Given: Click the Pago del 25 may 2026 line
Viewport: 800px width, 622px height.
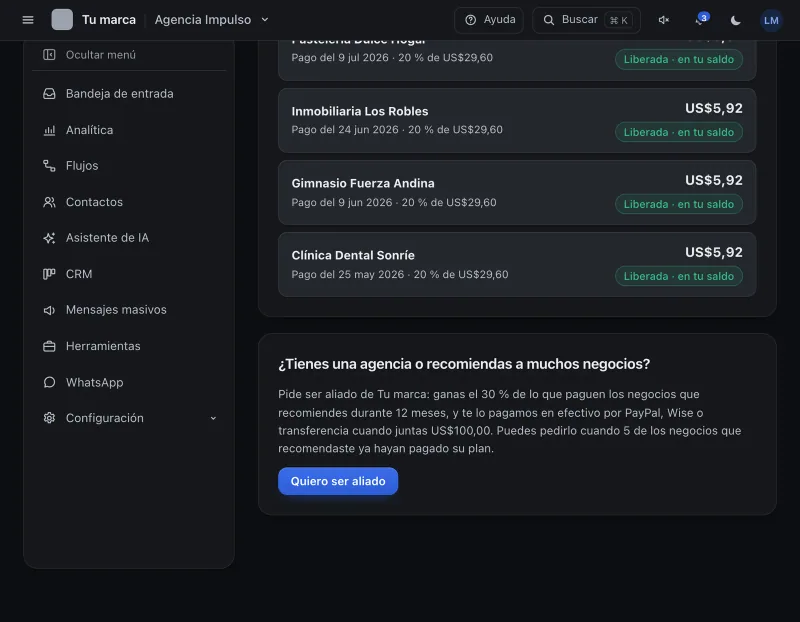Looking at the screenshot, I should [400, 274].
